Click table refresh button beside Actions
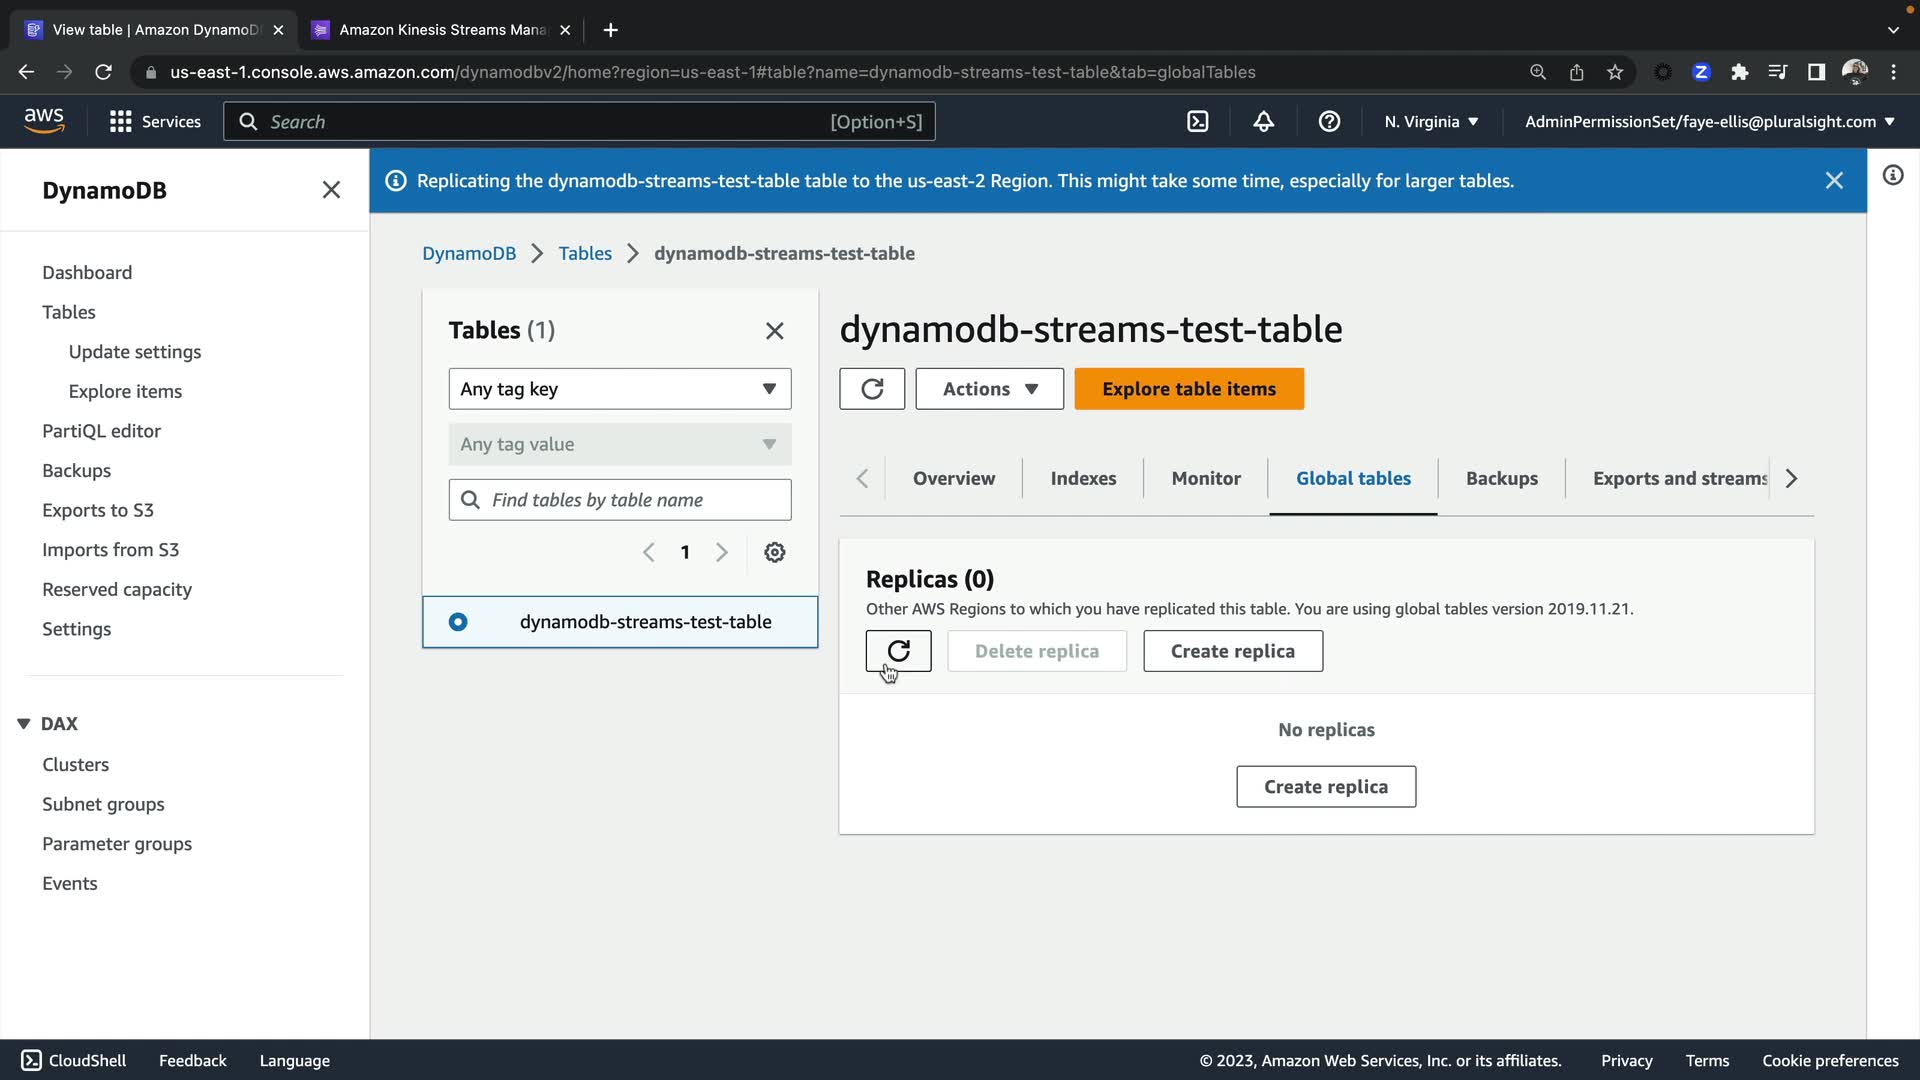This screenshot has width=1920, height=1080. (x=871, y=389)
